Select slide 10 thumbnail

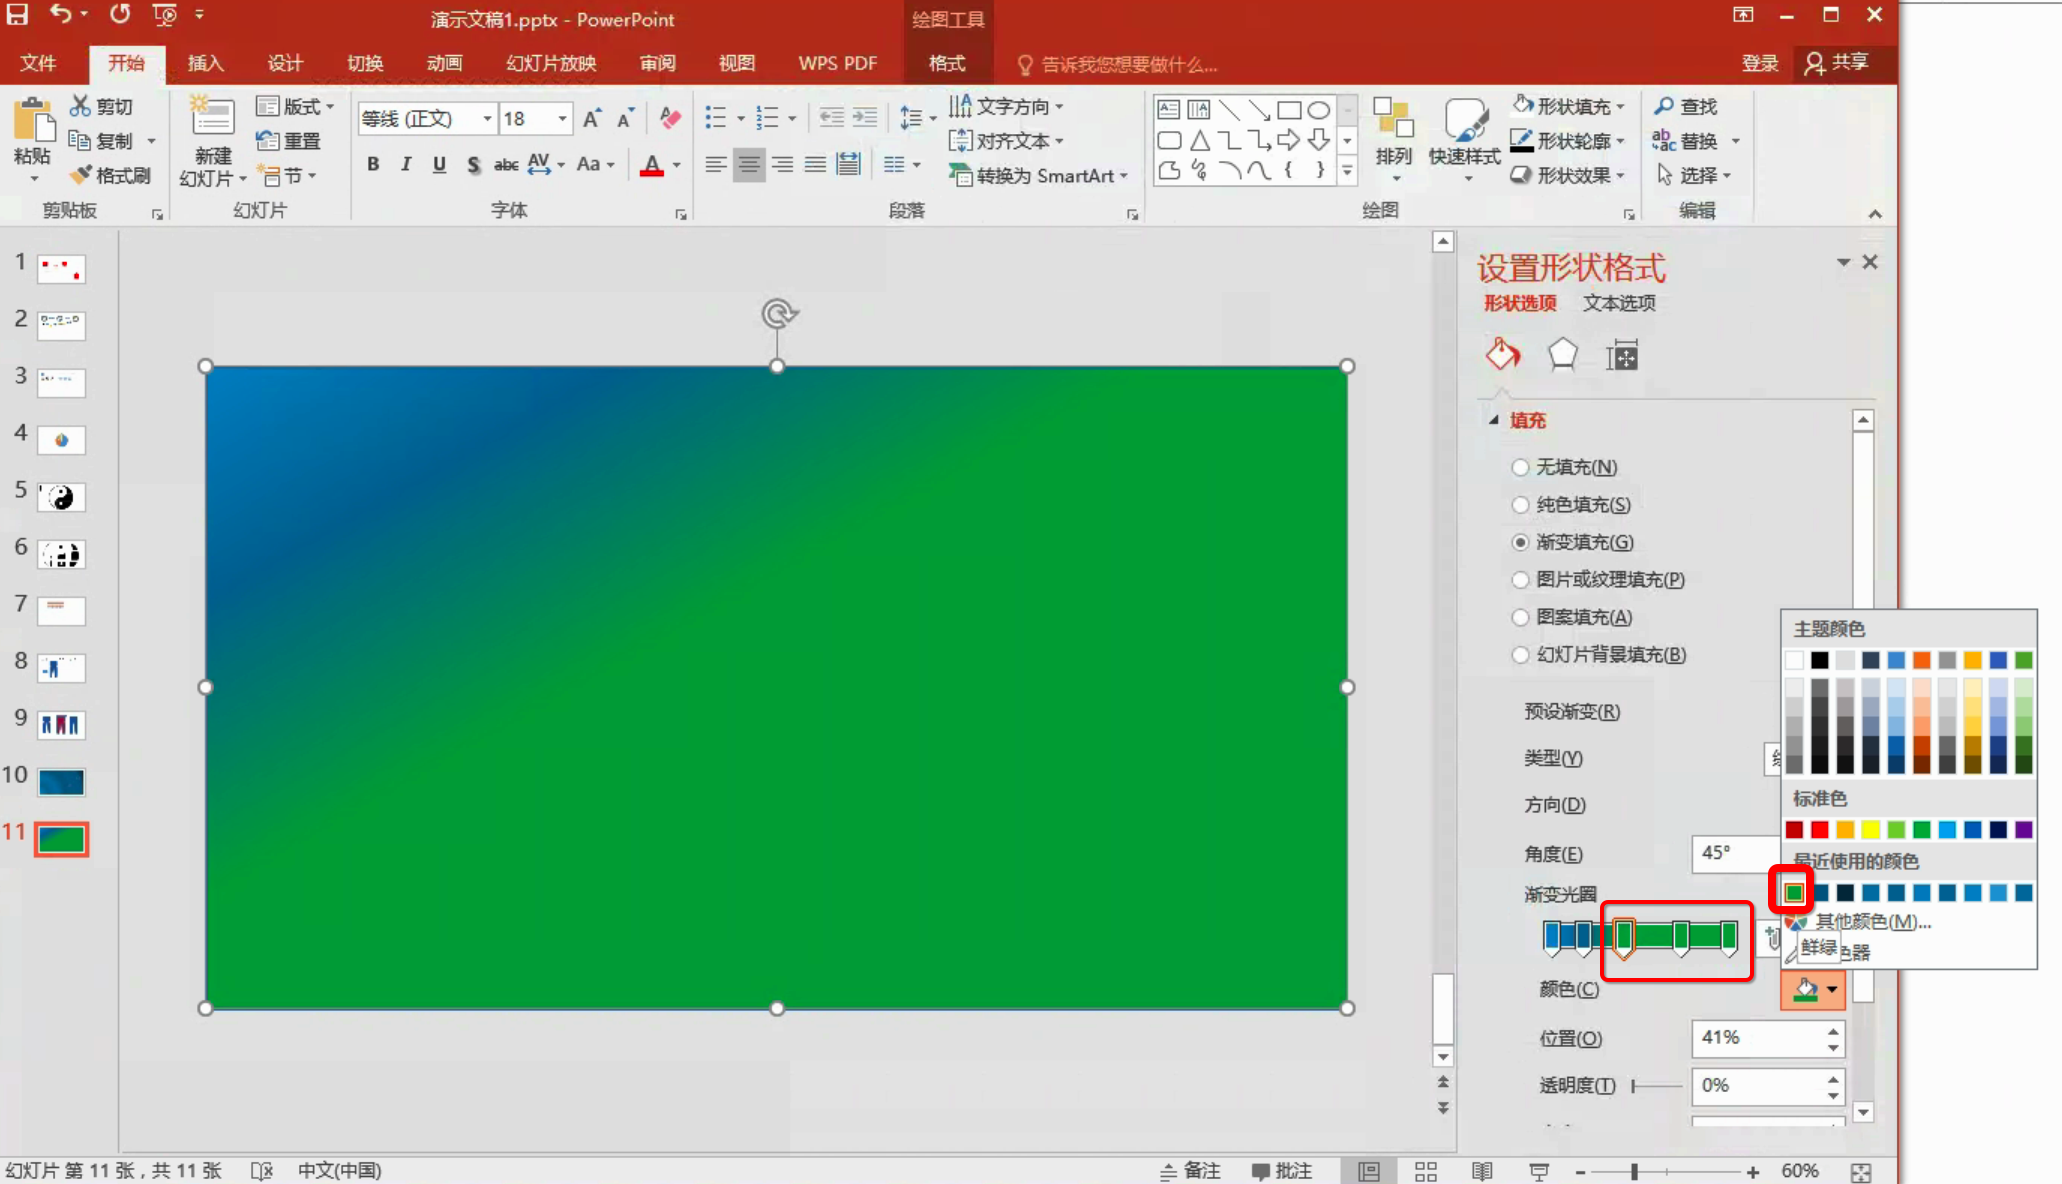click(61, 782)
